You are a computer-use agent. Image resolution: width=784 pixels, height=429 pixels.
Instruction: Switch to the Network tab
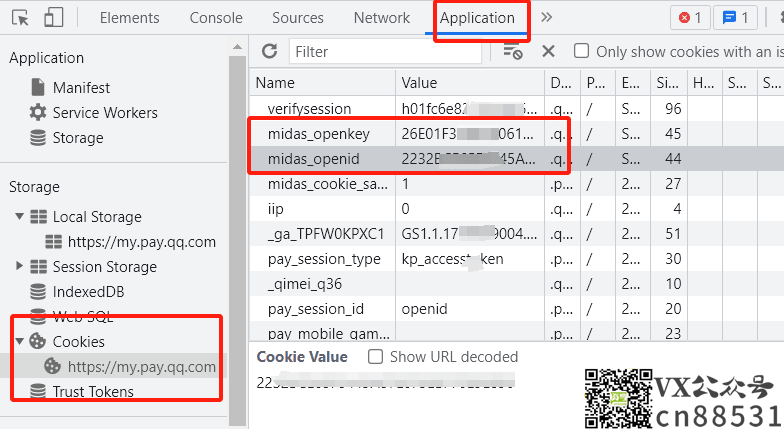pyautogui.click(x=381, y=18)
